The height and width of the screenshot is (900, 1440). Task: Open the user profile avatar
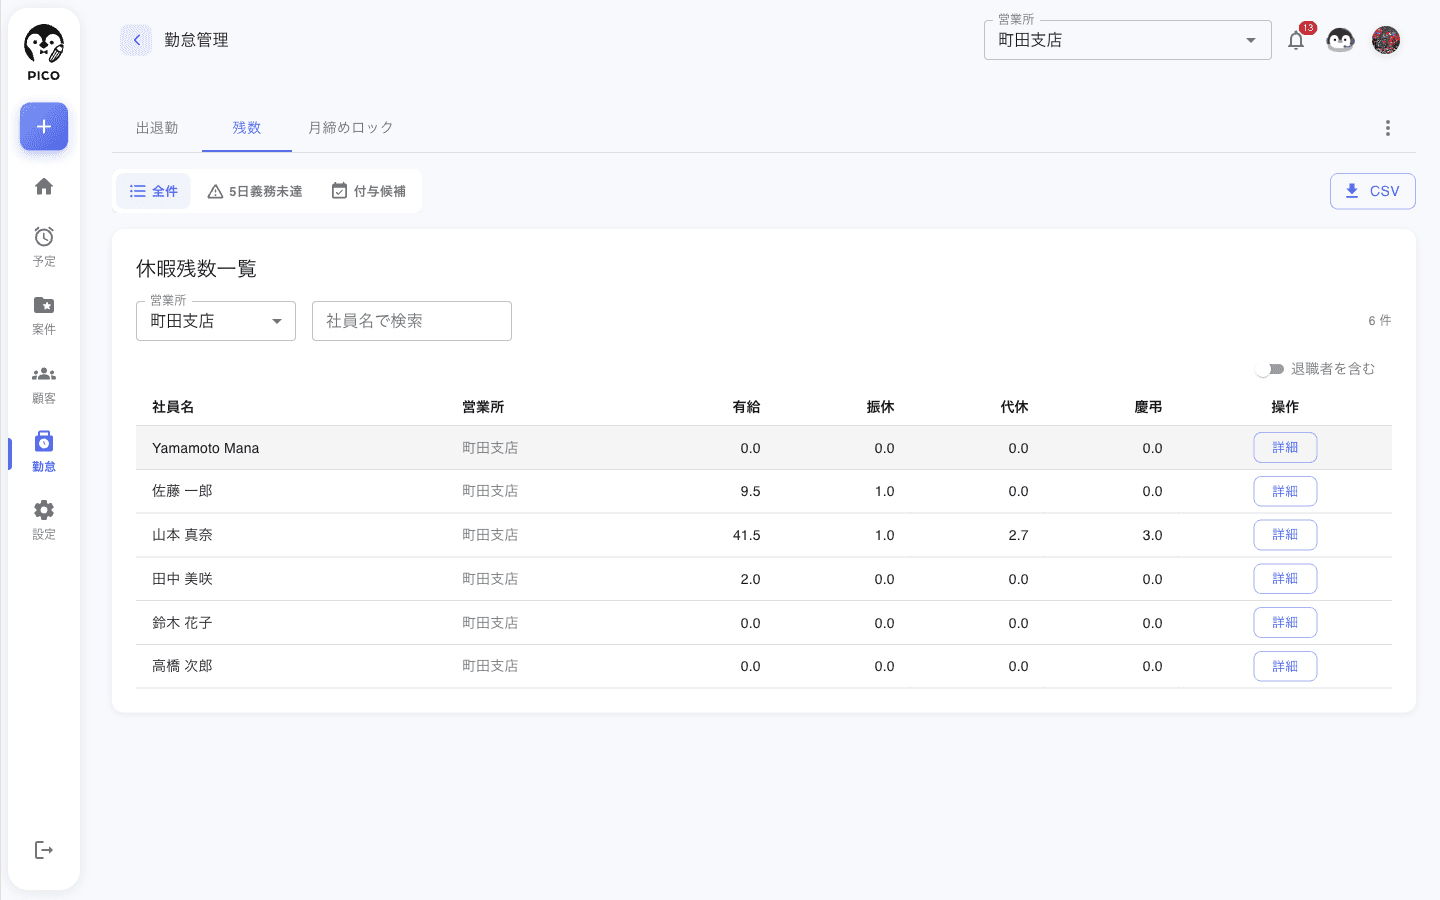(1386, 40)
